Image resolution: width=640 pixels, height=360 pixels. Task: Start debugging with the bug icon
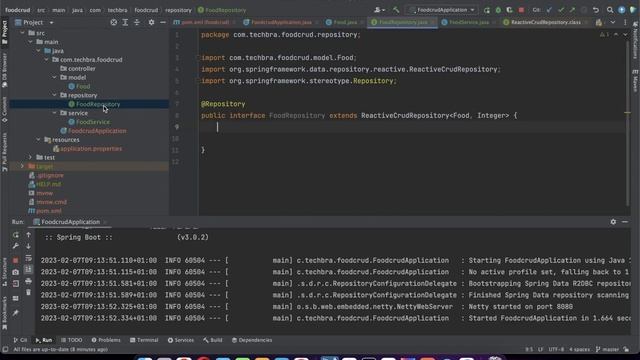498,10
